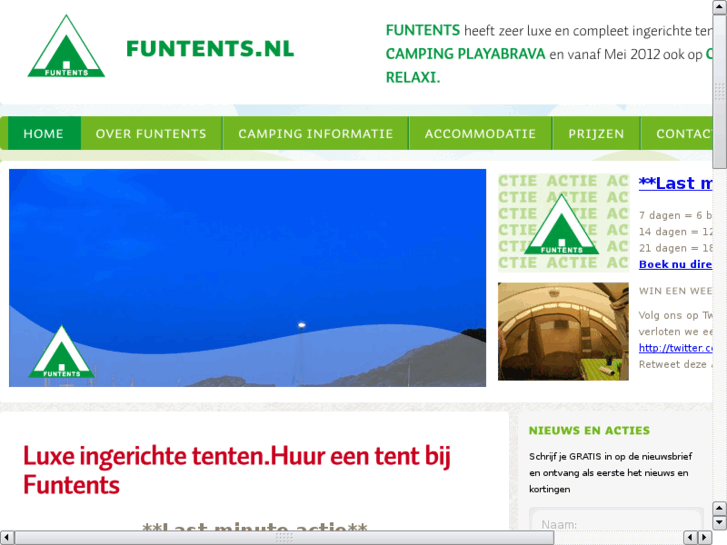
Task: Click 'Luxe ingerichte tenten' heading
Action: 236,470
